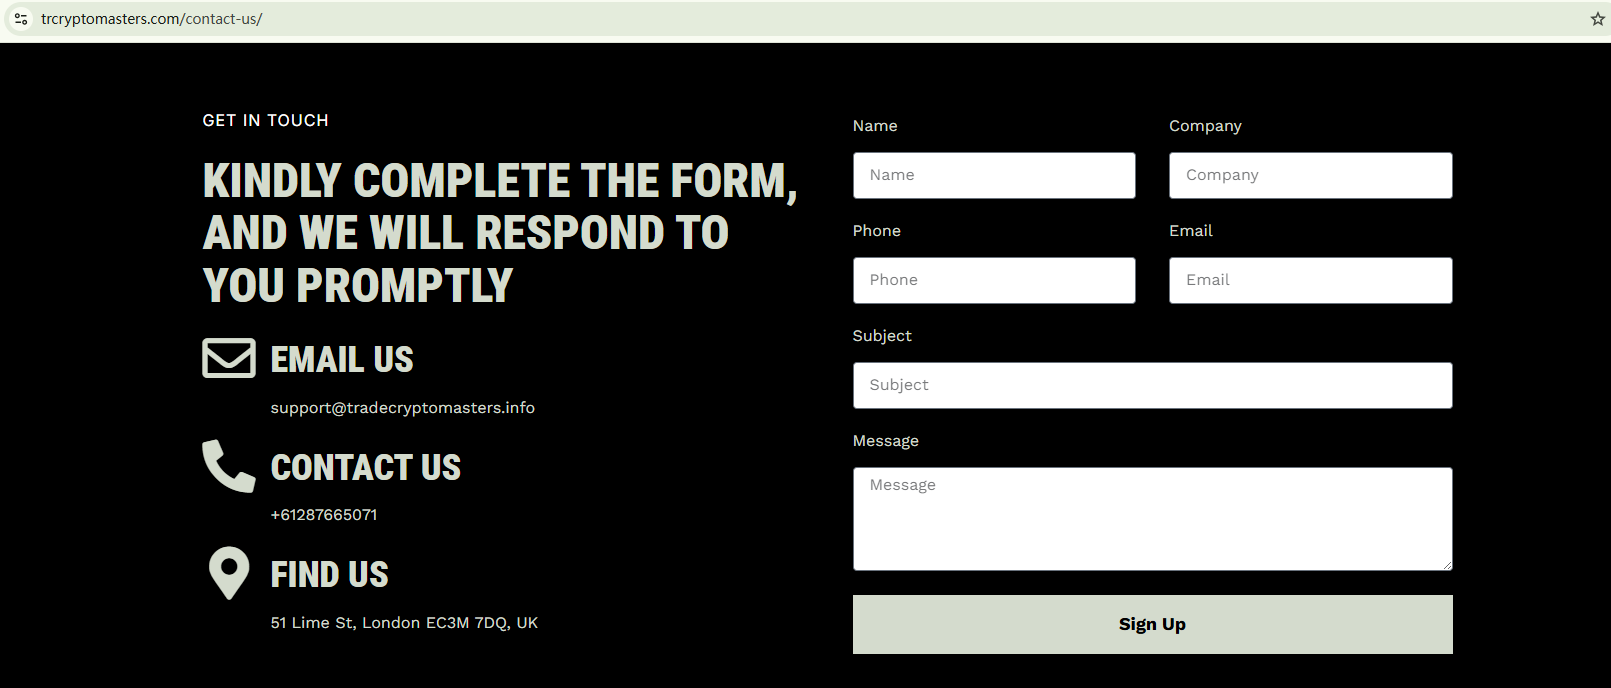Click the support@tradecryptomasters.info email address
The height and width of the screenshot is (688, 1611).
coord(402,408)
